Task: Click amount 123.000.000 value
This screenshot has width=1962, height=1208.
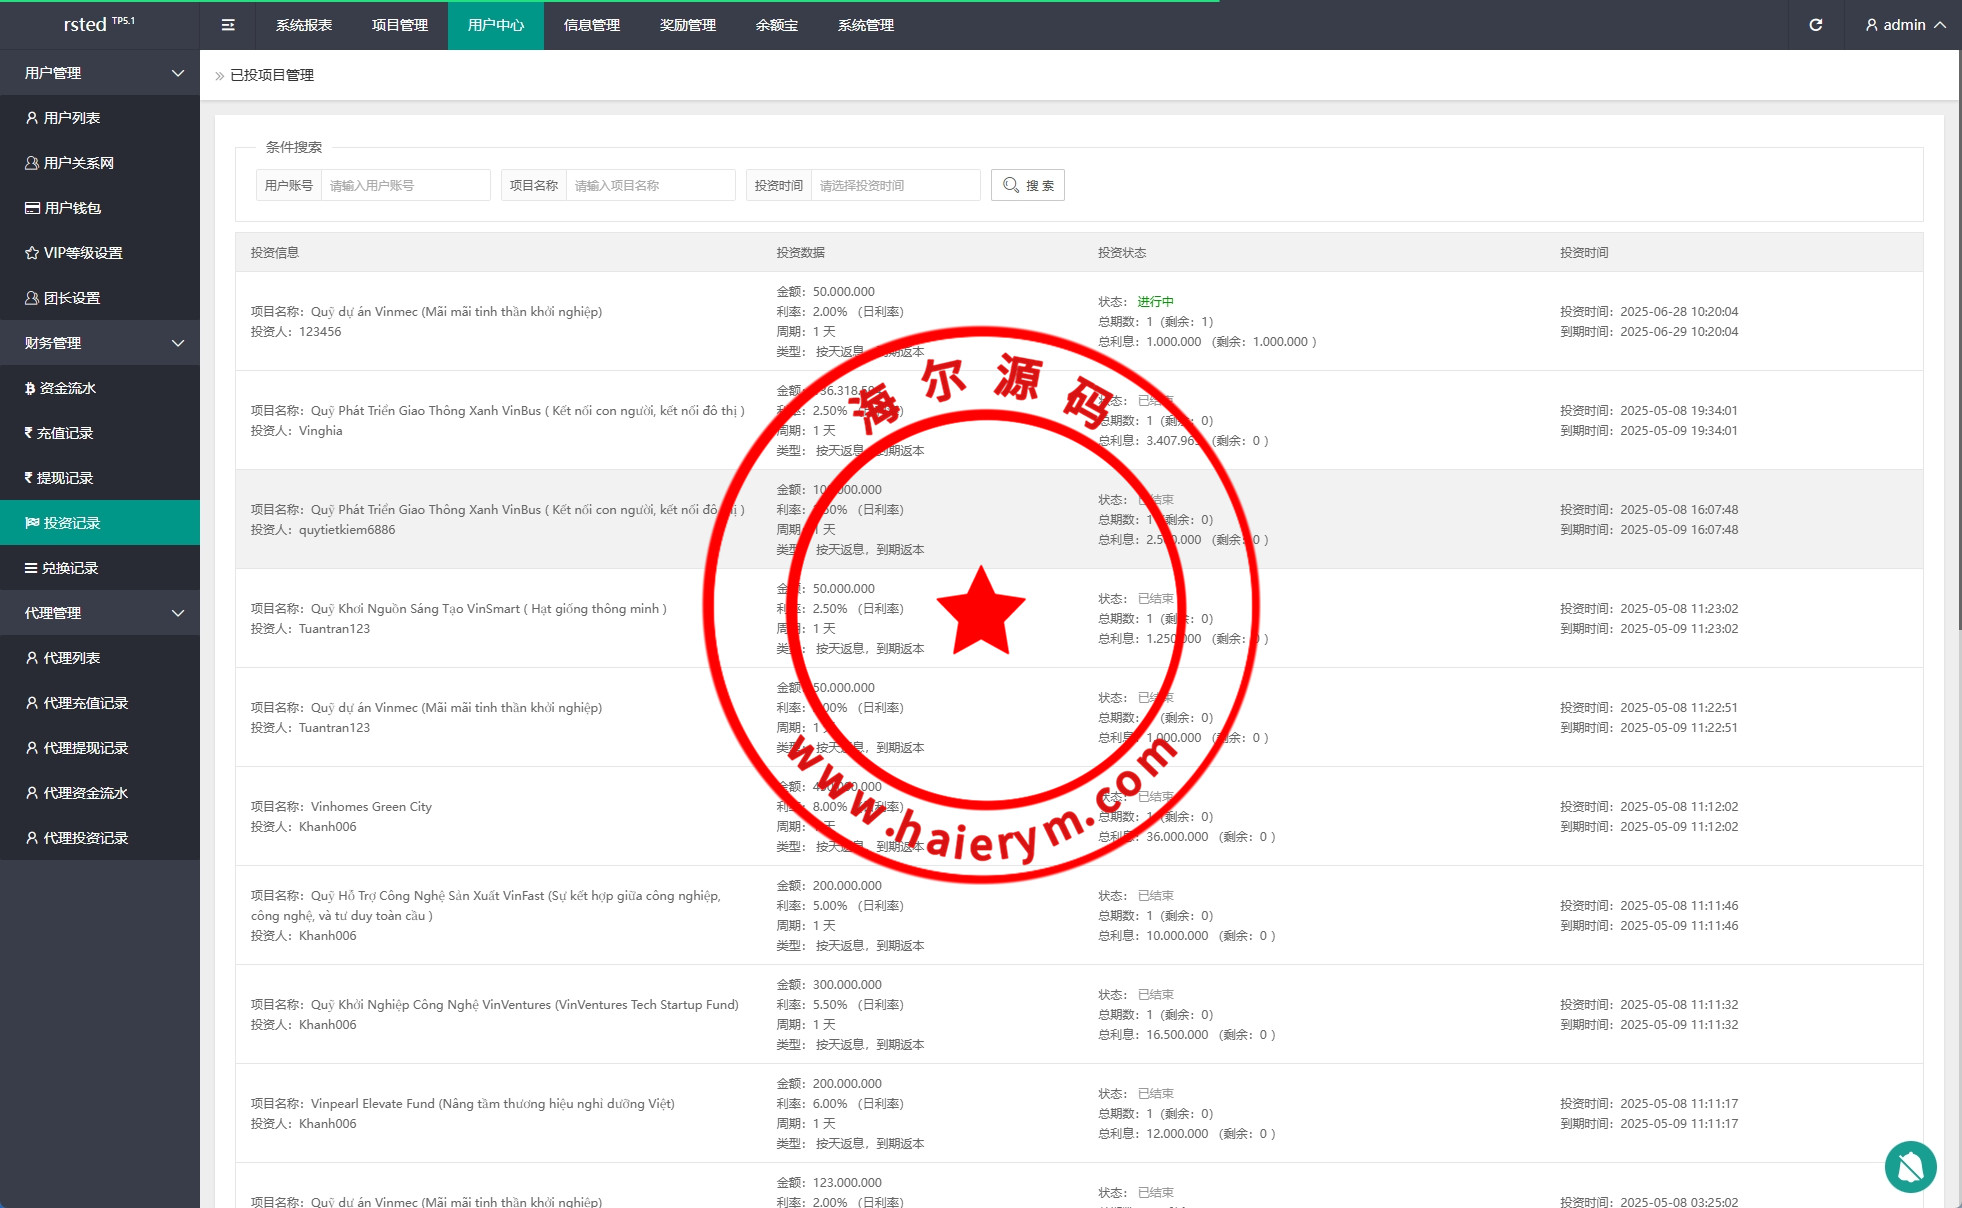Action: [847, 1183]
